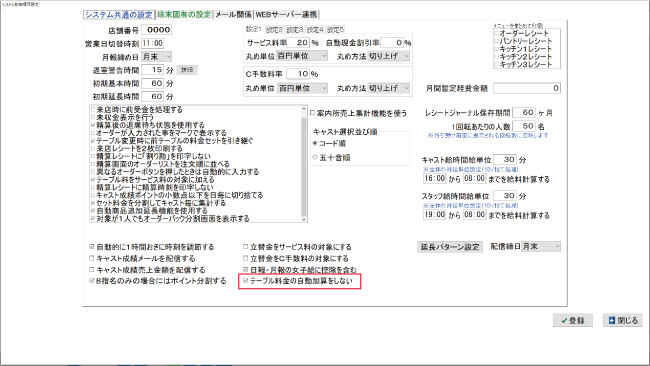Switch to the 端末固有の設定 tab
This screenshot has width=650, height=366.
(184, 15)
